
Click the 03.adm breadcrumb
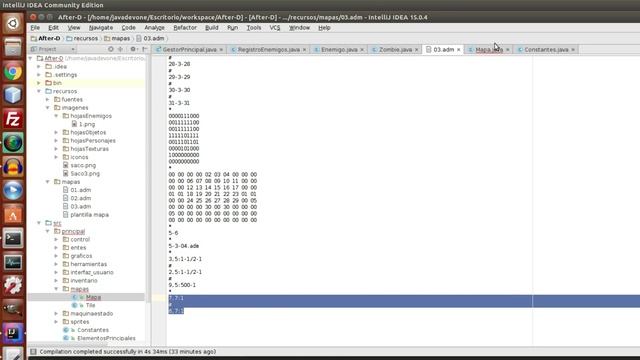tap(150, 38)
